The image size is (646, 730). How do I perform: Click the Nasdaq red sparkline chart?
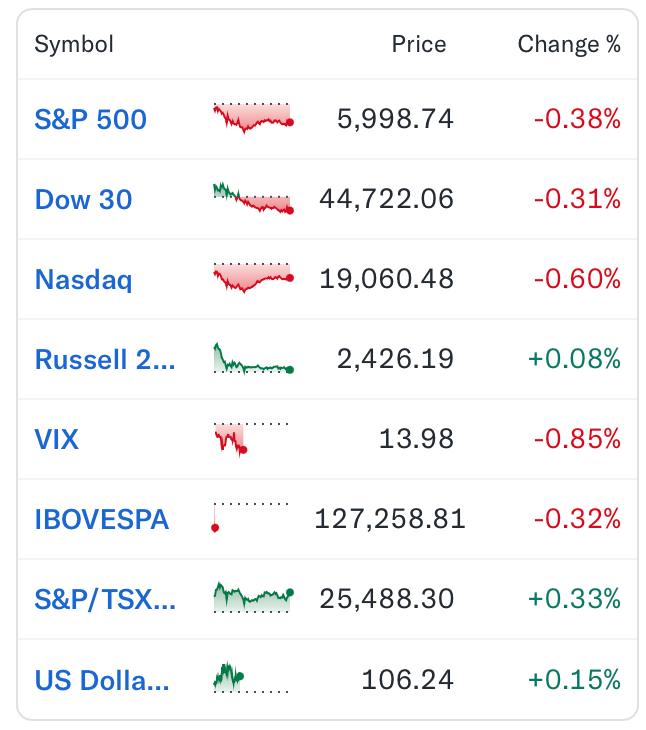point(253,278)
